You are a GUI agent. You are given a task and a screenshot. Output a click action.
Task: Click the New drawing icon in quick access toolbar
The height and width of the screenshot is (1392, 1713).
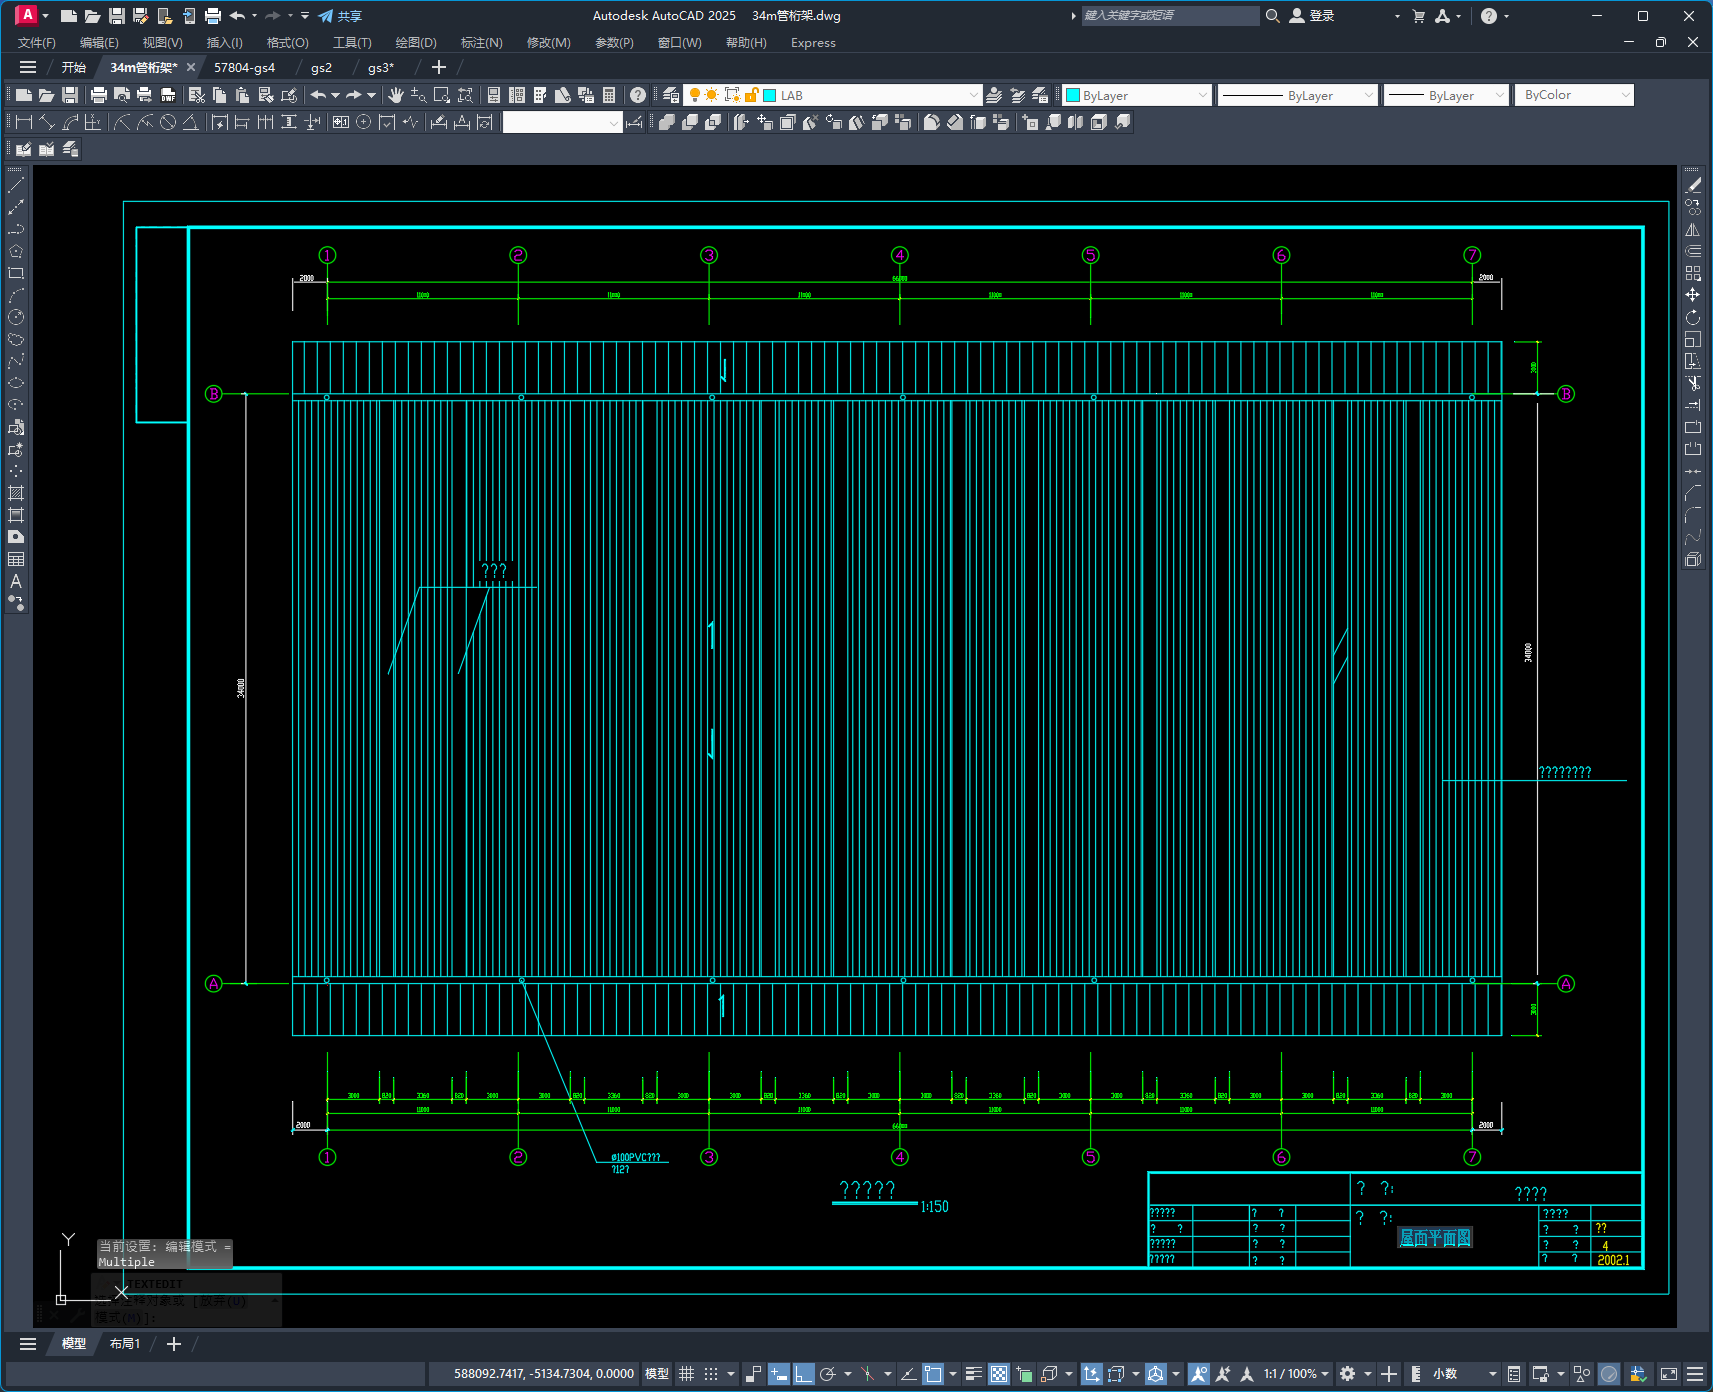click(x=68, y=16)
